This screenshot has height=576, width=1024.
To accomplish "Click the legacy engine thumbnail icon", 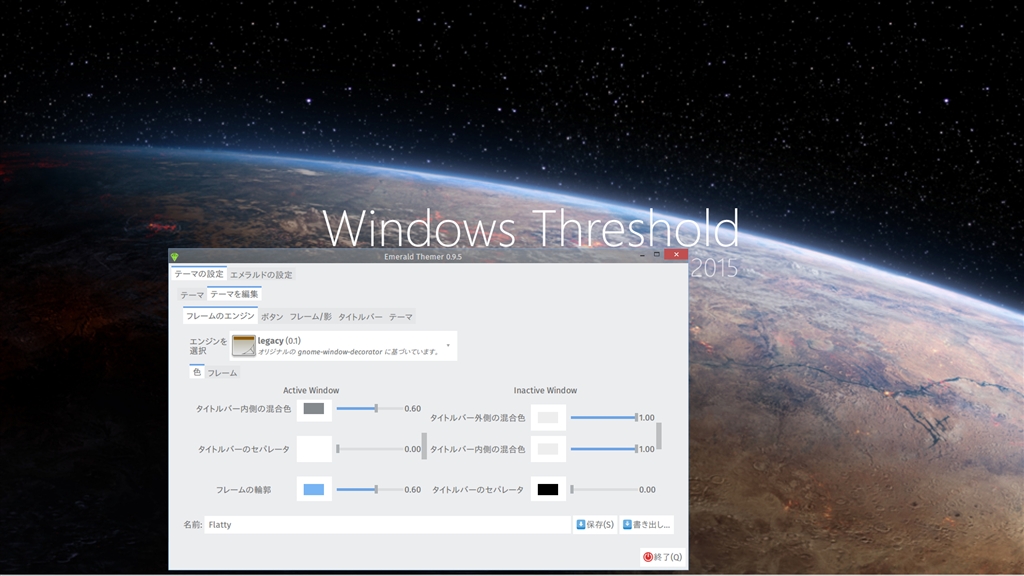I will [244, 345].
